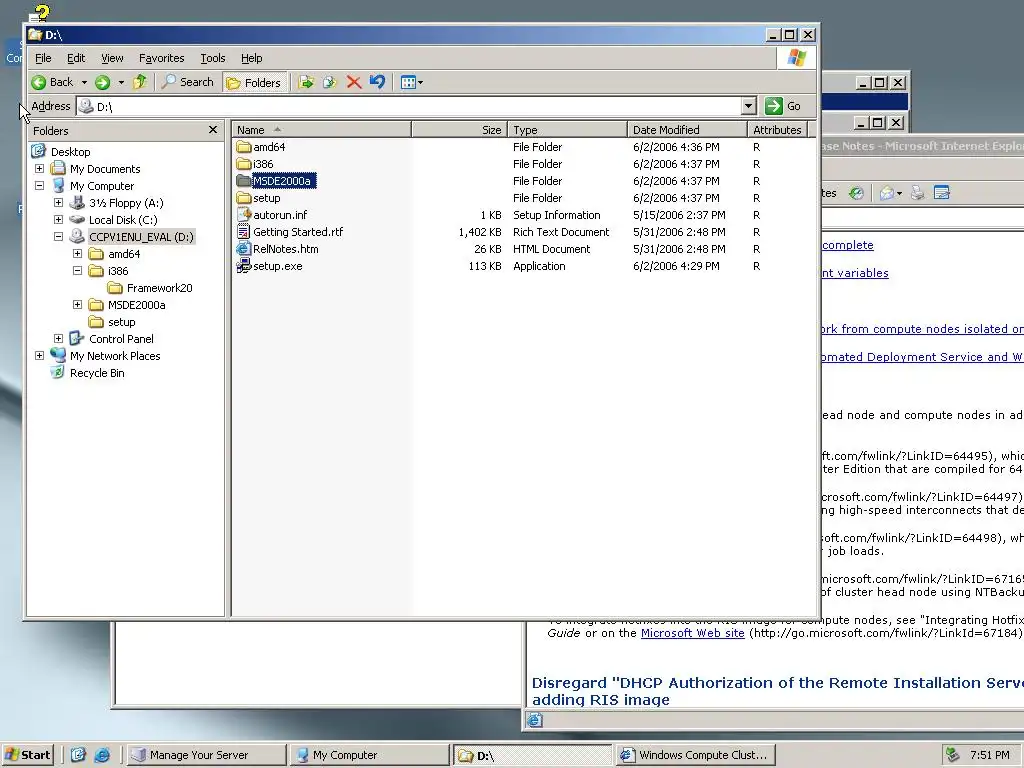The width and height of the screenshot is (1024, 768).
Task: Expand the 3½ Floppy (A:) node
Action: pyautogui.click(x=58, y=202)
